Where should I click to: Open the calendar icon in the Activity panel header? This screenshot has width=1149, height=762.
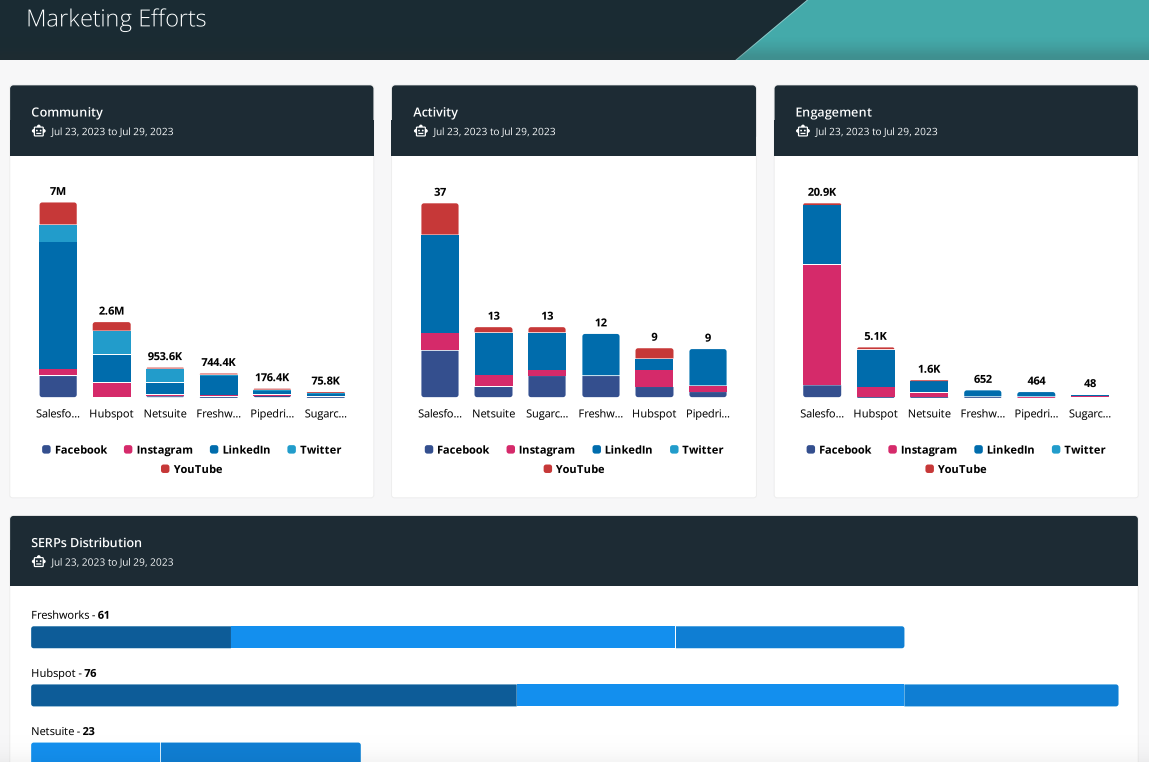click(421, 131)
